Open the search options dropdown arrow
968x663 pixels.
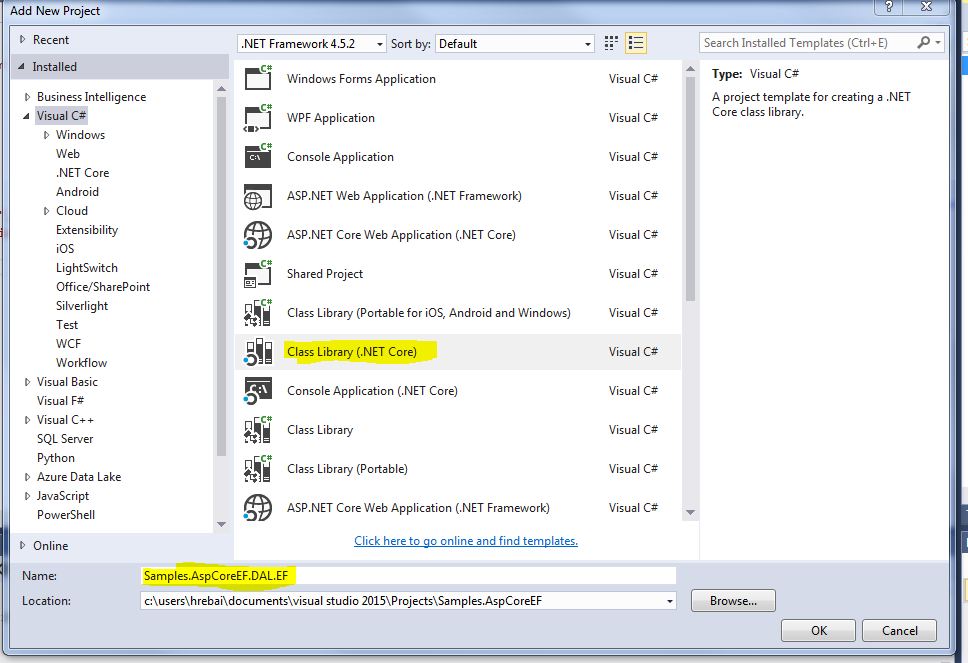coord(938,43)
